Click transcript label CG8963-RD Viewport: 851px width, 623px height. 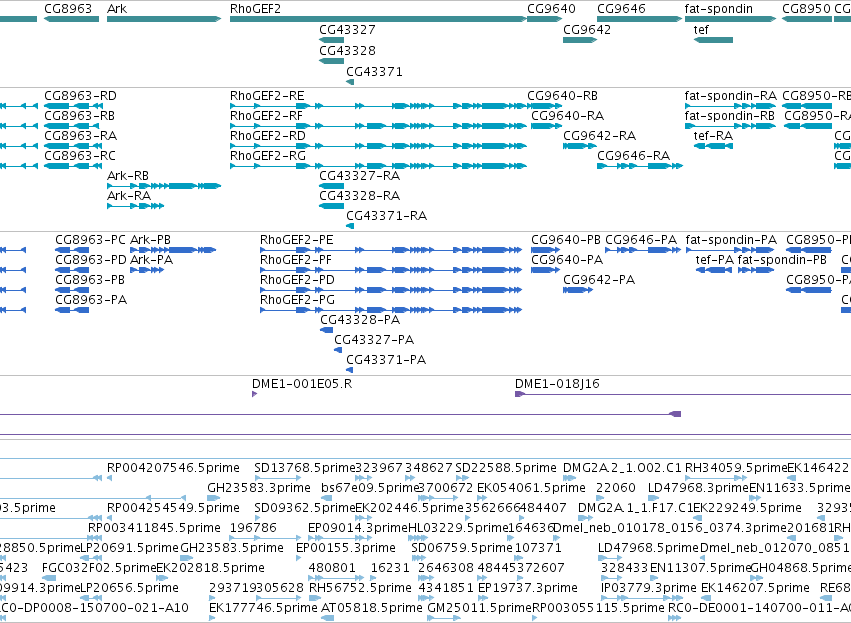click(80, 96)
